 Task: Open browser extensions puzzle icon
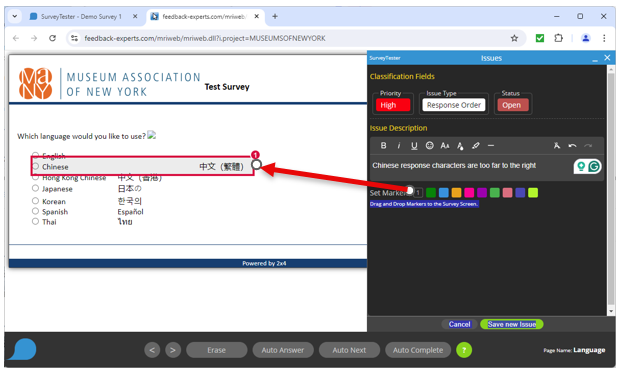[558, 38]
